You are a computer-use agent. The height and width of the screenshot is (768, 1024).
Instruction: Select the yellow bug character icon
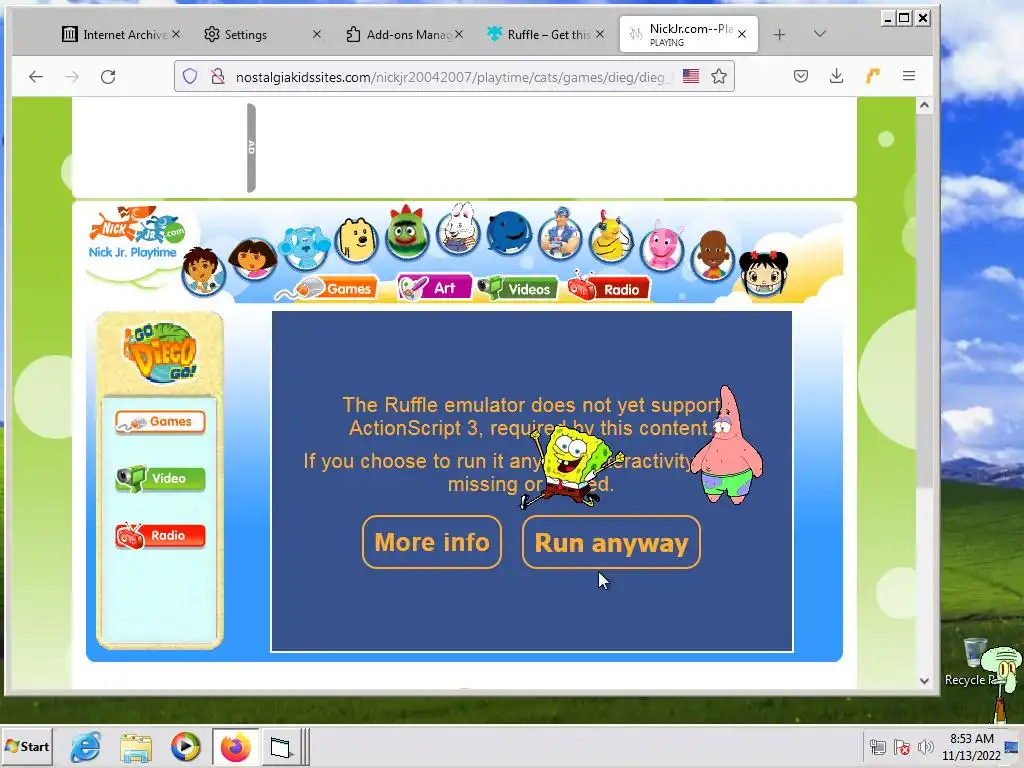coord(611,238)
